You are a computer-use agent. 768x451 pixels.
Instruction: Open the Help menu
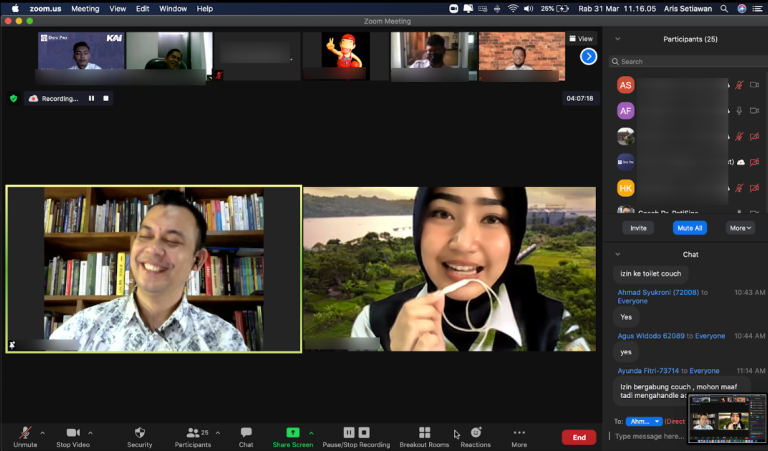pos(205,8)
